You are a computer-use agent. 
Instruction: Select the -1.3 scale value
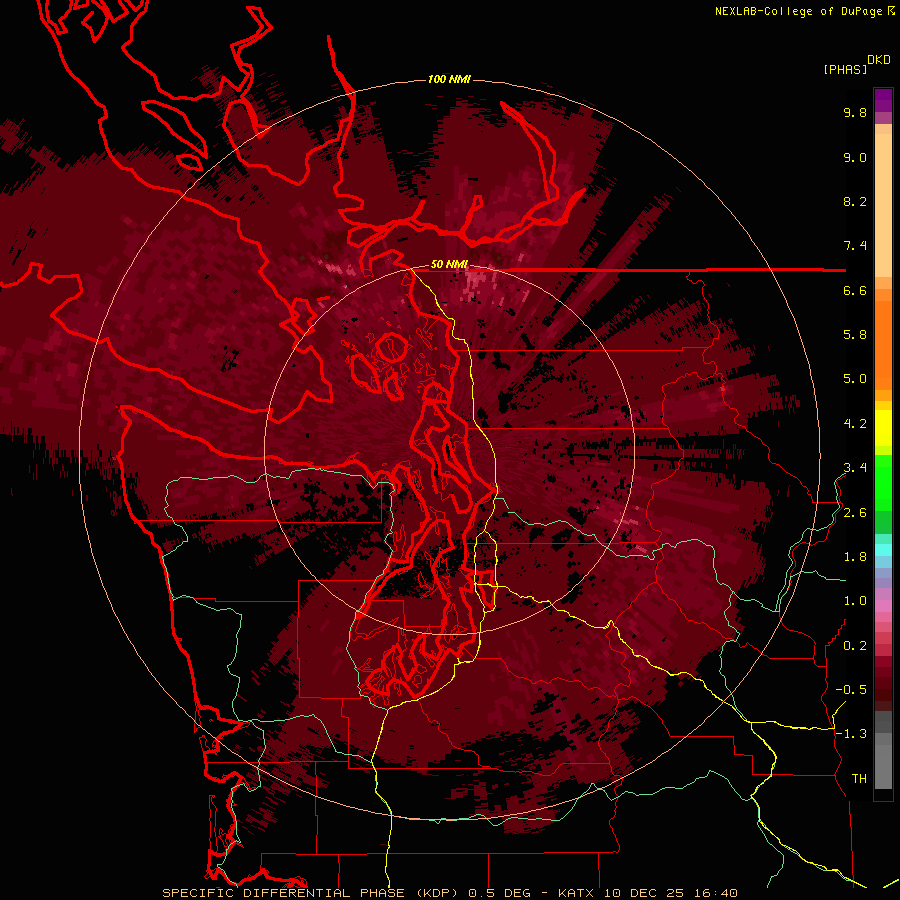click(851, 734)
